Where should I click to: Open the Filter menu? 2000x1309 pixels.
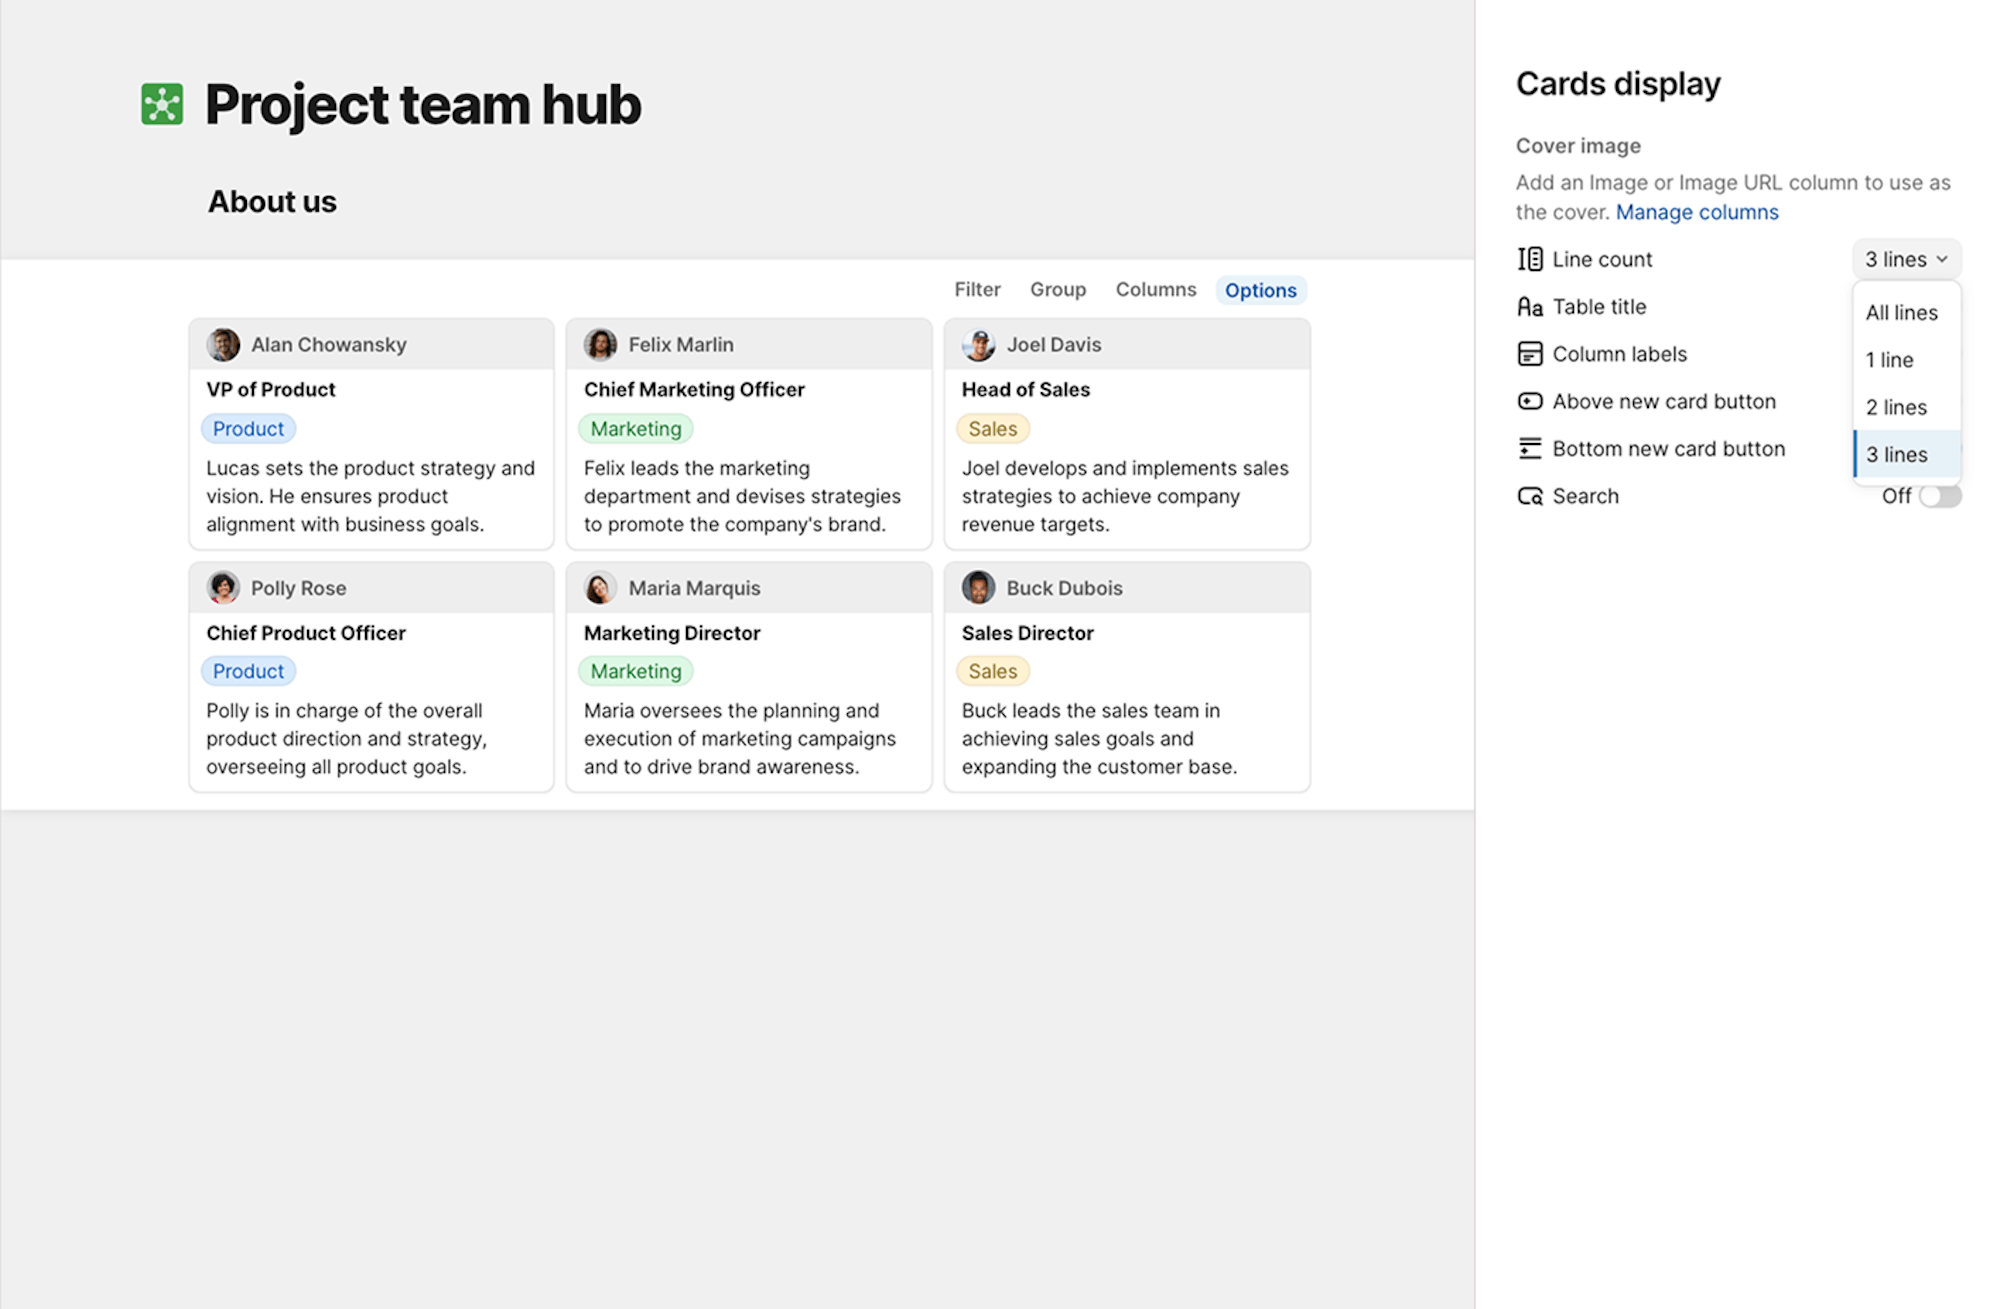(x=976, y=290)
